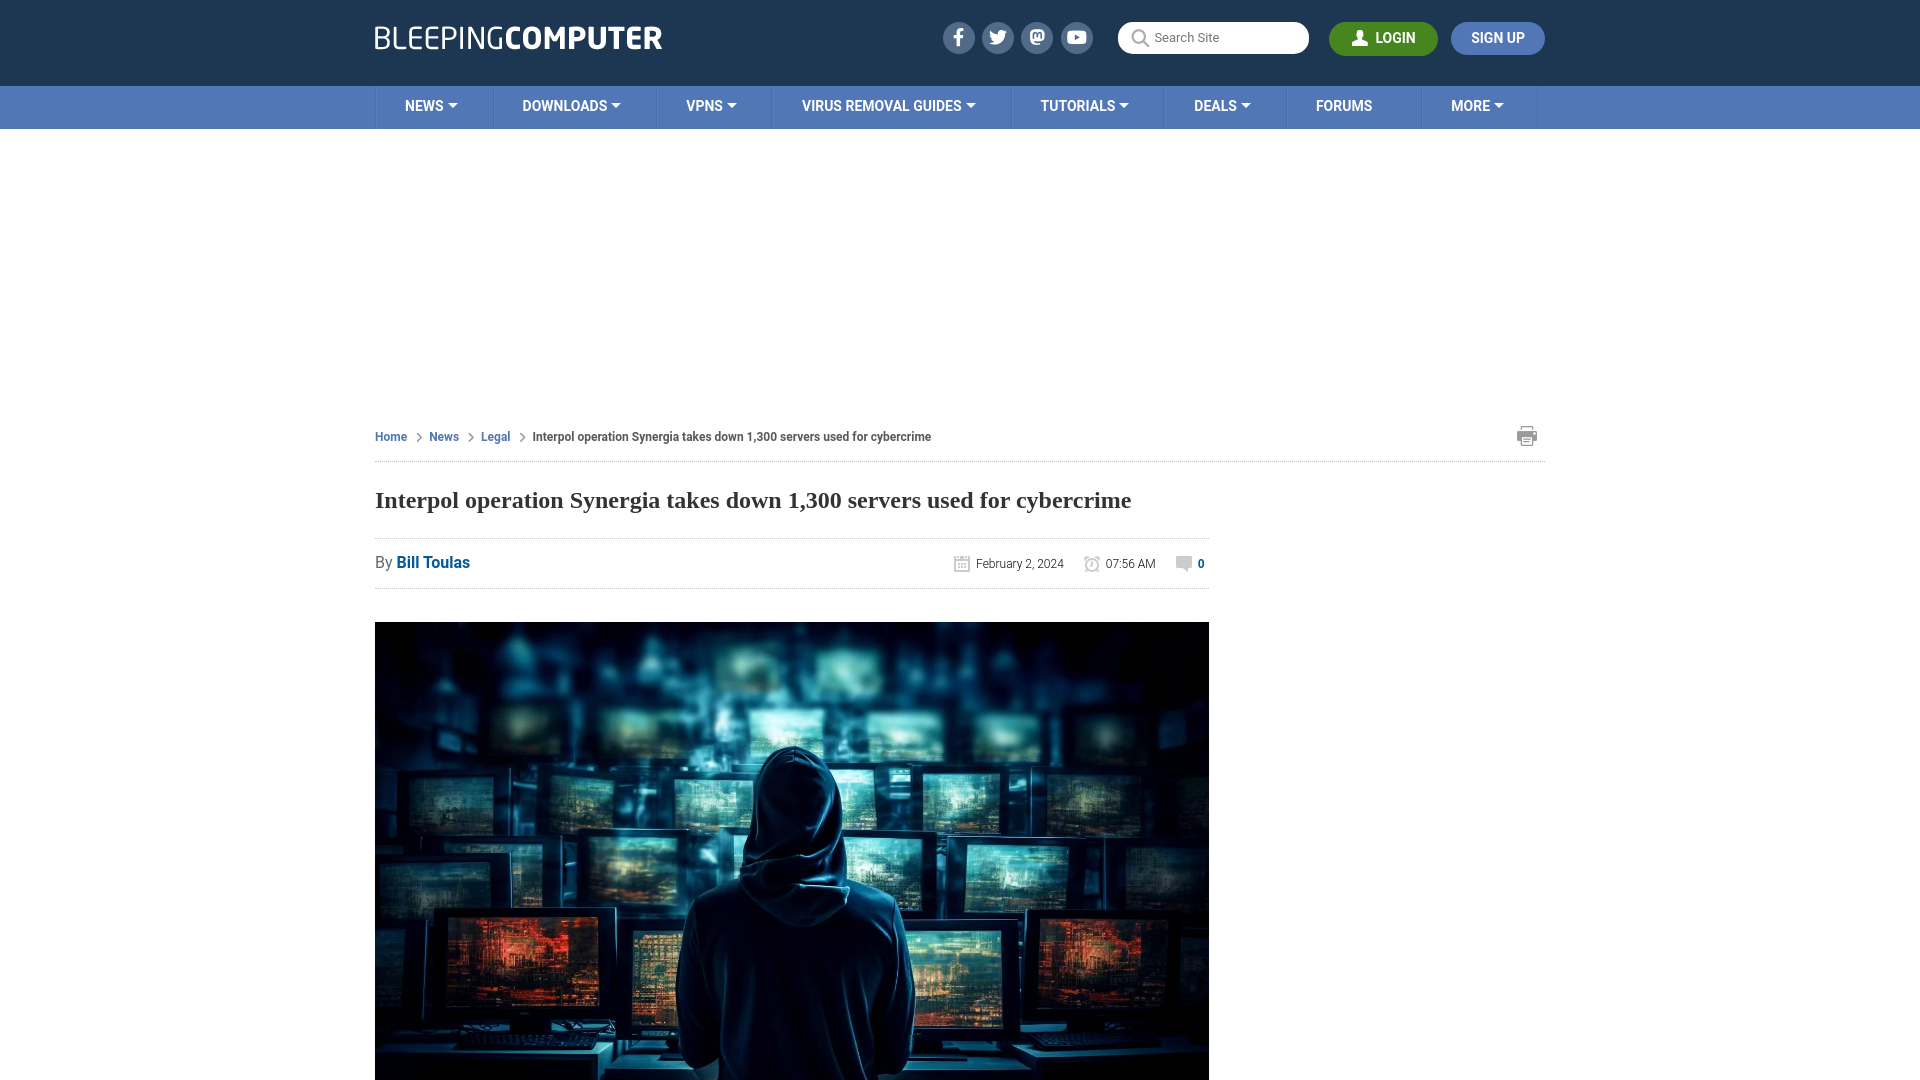1920x1080 pixels.
Task: Click the Legal breadcrumb link
Action: (495, 435)
